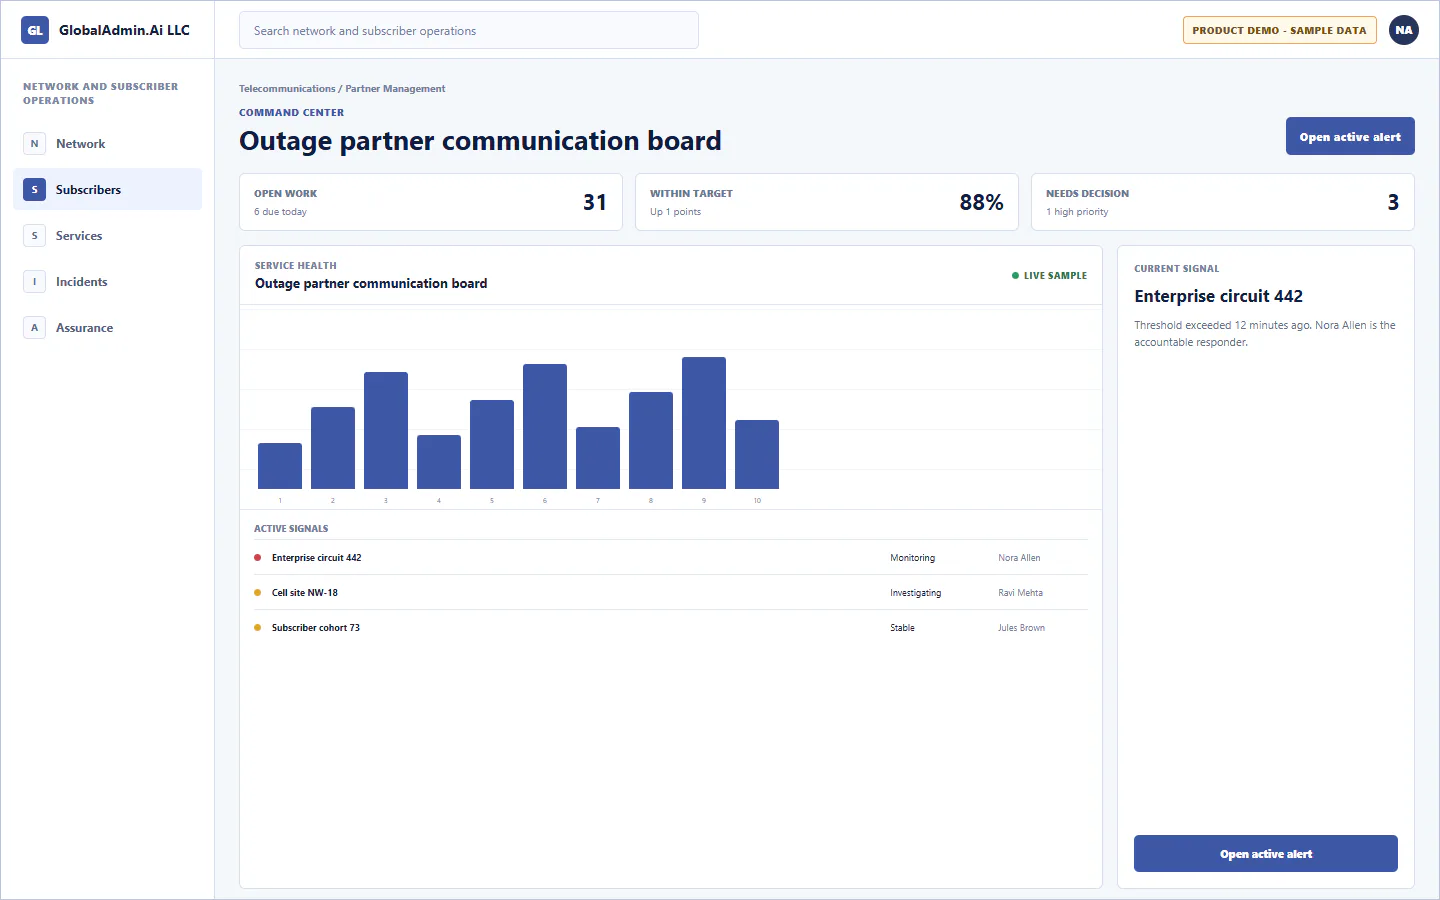The image size is (1440, 900).
Task: Click the Monitoring status text
Action: click(913, 558)
